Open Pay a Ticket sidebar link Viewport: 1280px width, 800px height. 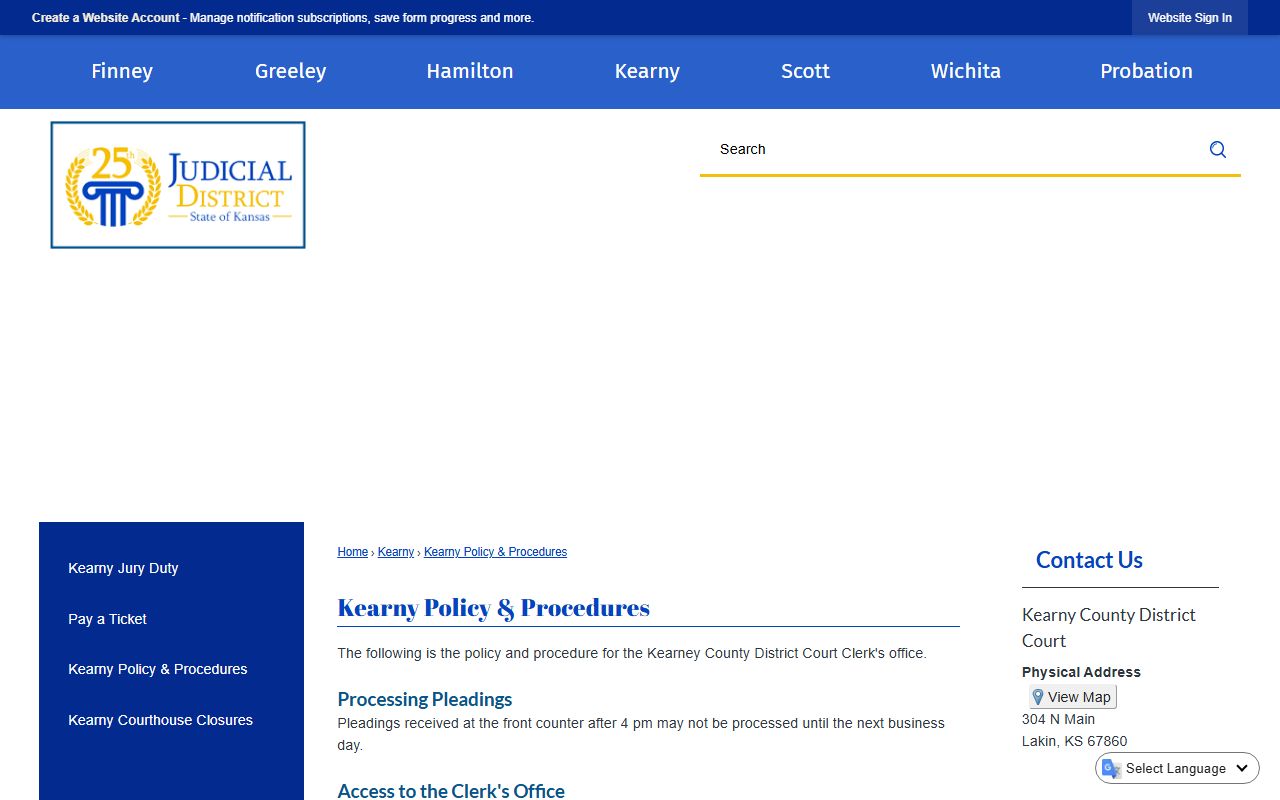107,619
